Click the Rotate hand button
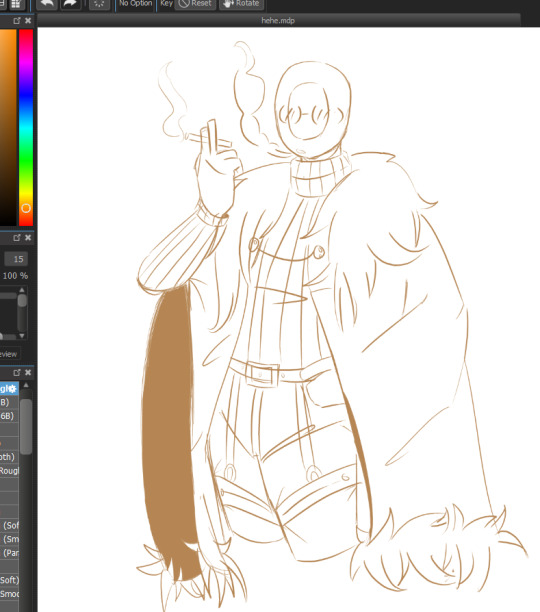Image resolution: width=540 pixels, height=612 pixels. [x=241, y=4]
